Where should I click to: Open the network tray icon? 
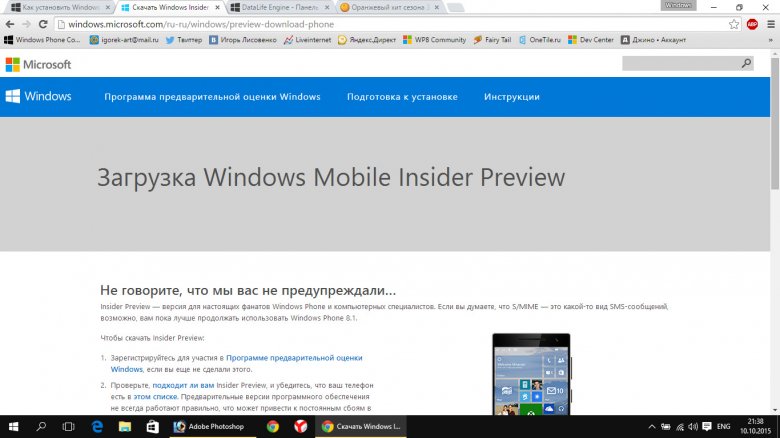(x=680, y=427)
